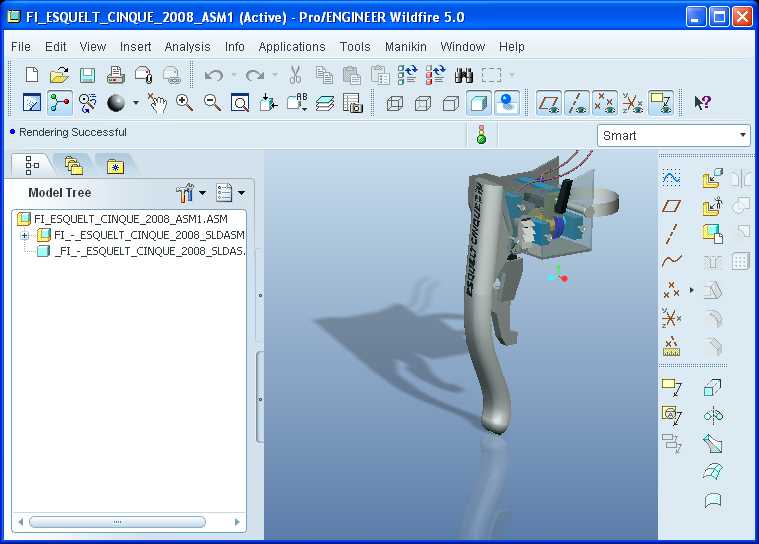Toggle Wireframe display mode
Screen dimensions: 759x544
pyautogui.click(x=395, y=103)
